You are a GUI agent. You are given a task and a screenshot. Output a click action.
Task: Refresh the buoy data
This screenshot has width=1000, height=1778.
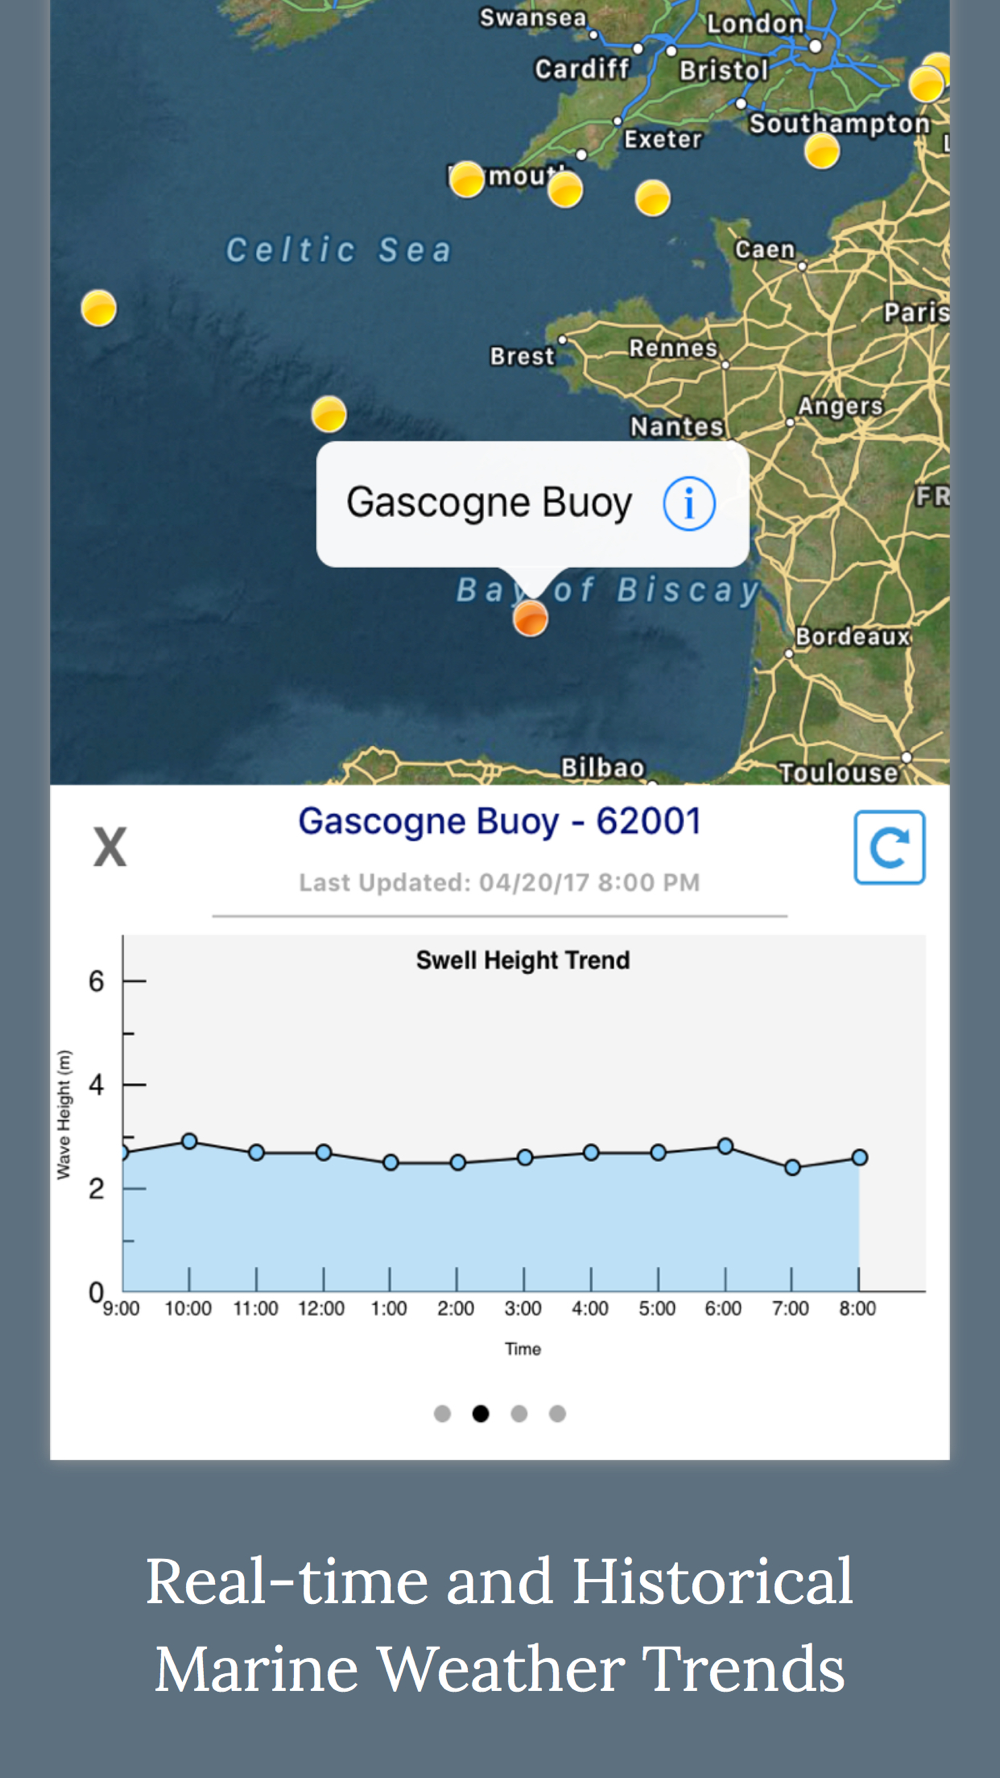[x=889, y=848]
